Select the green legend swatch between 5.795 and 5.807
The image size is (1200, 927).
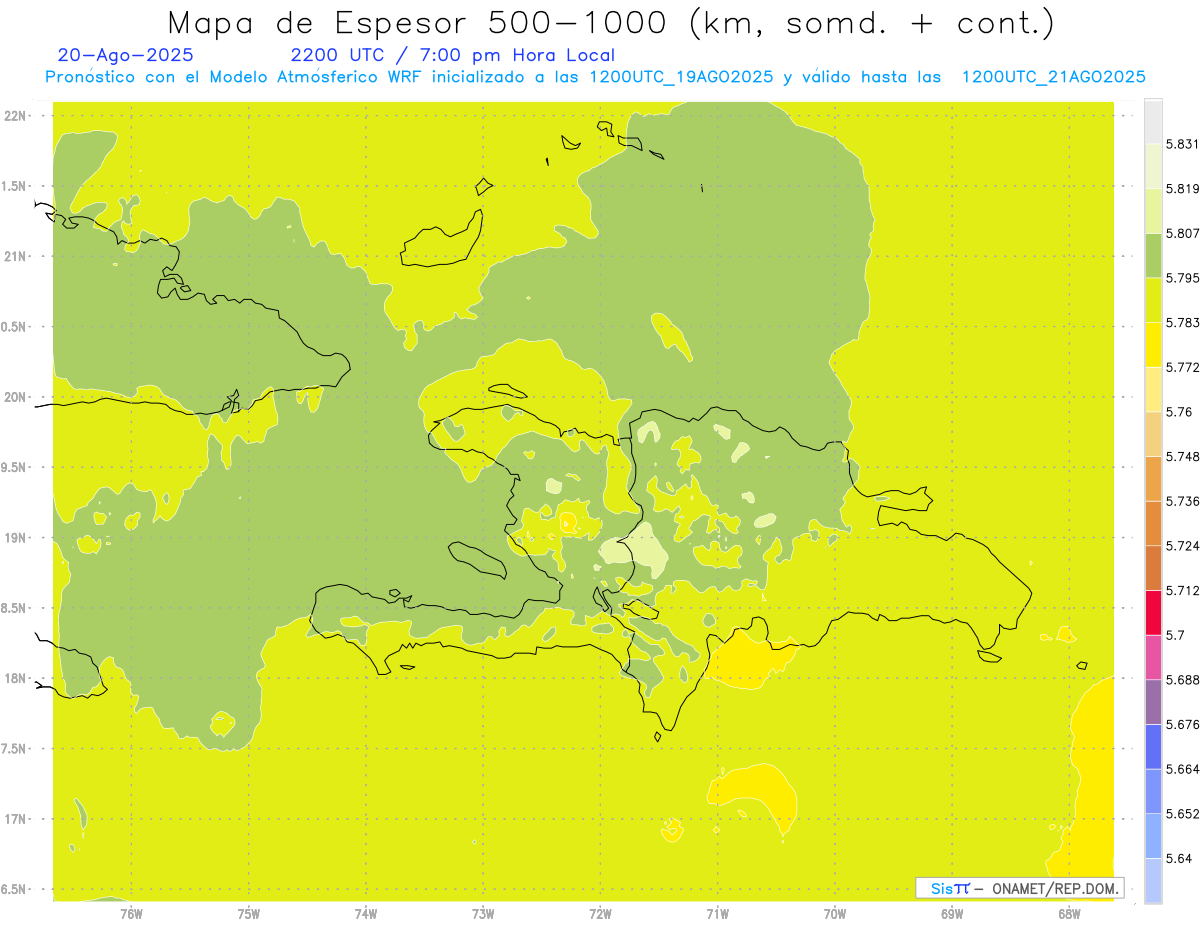point(1153,255)
